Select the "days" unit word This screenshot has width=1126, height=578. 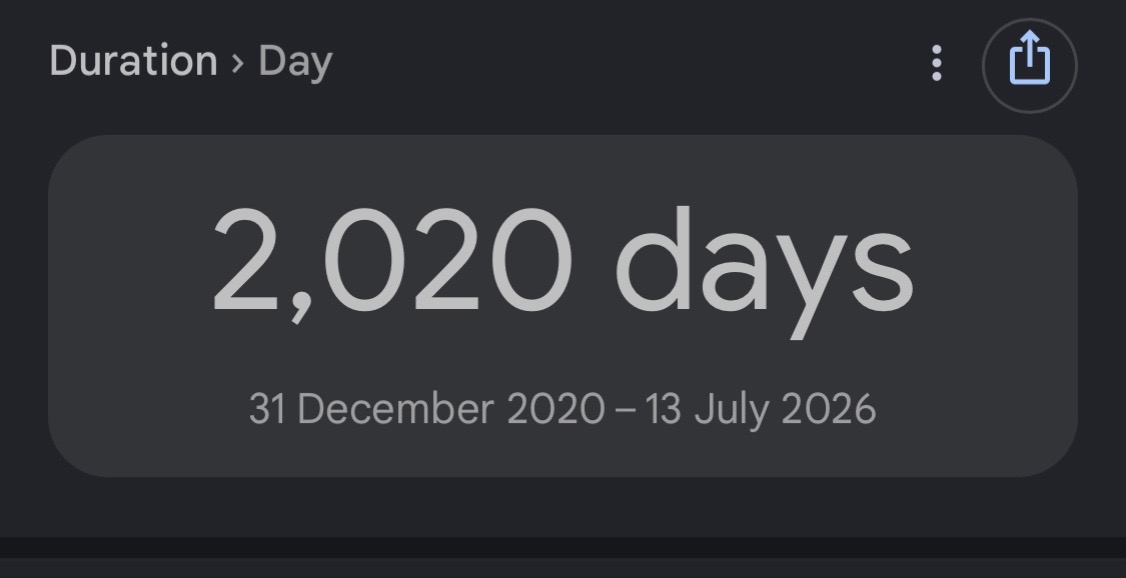click(x=764, y=271)
